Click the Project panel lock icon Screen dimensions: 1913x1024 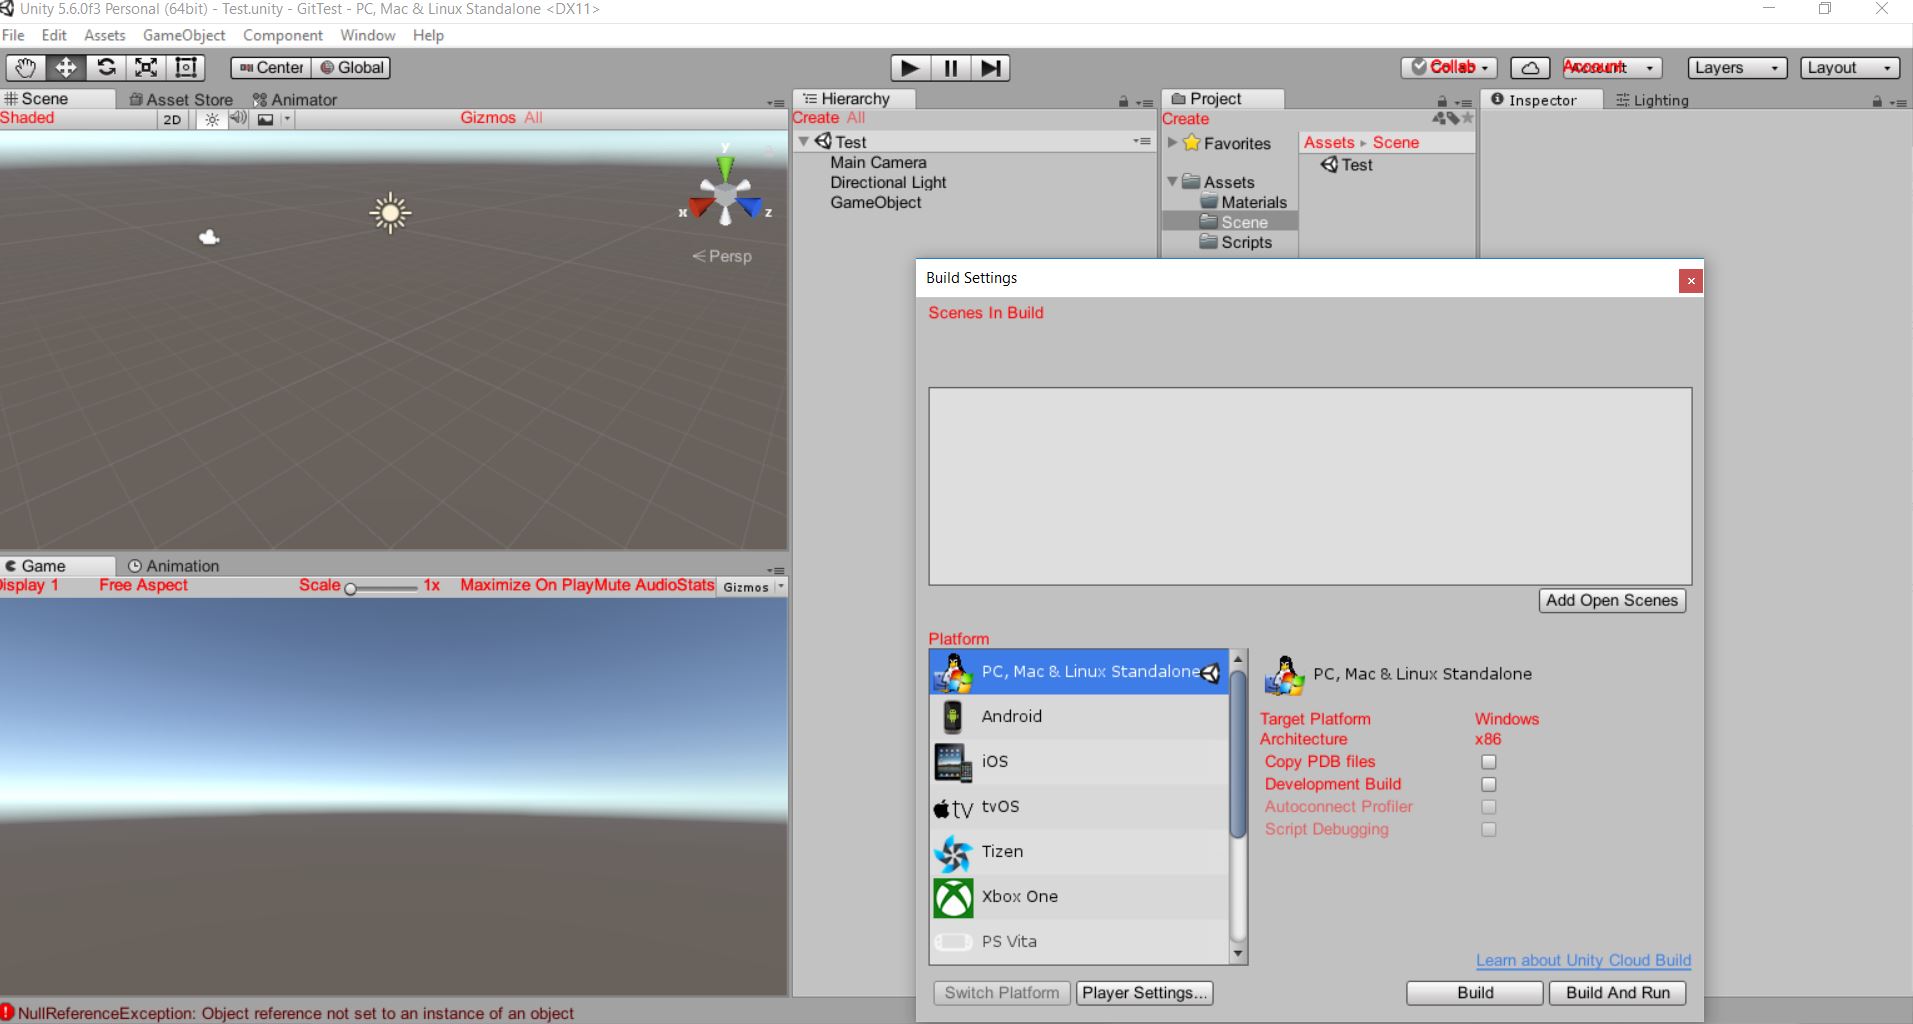click(1442, 101)
